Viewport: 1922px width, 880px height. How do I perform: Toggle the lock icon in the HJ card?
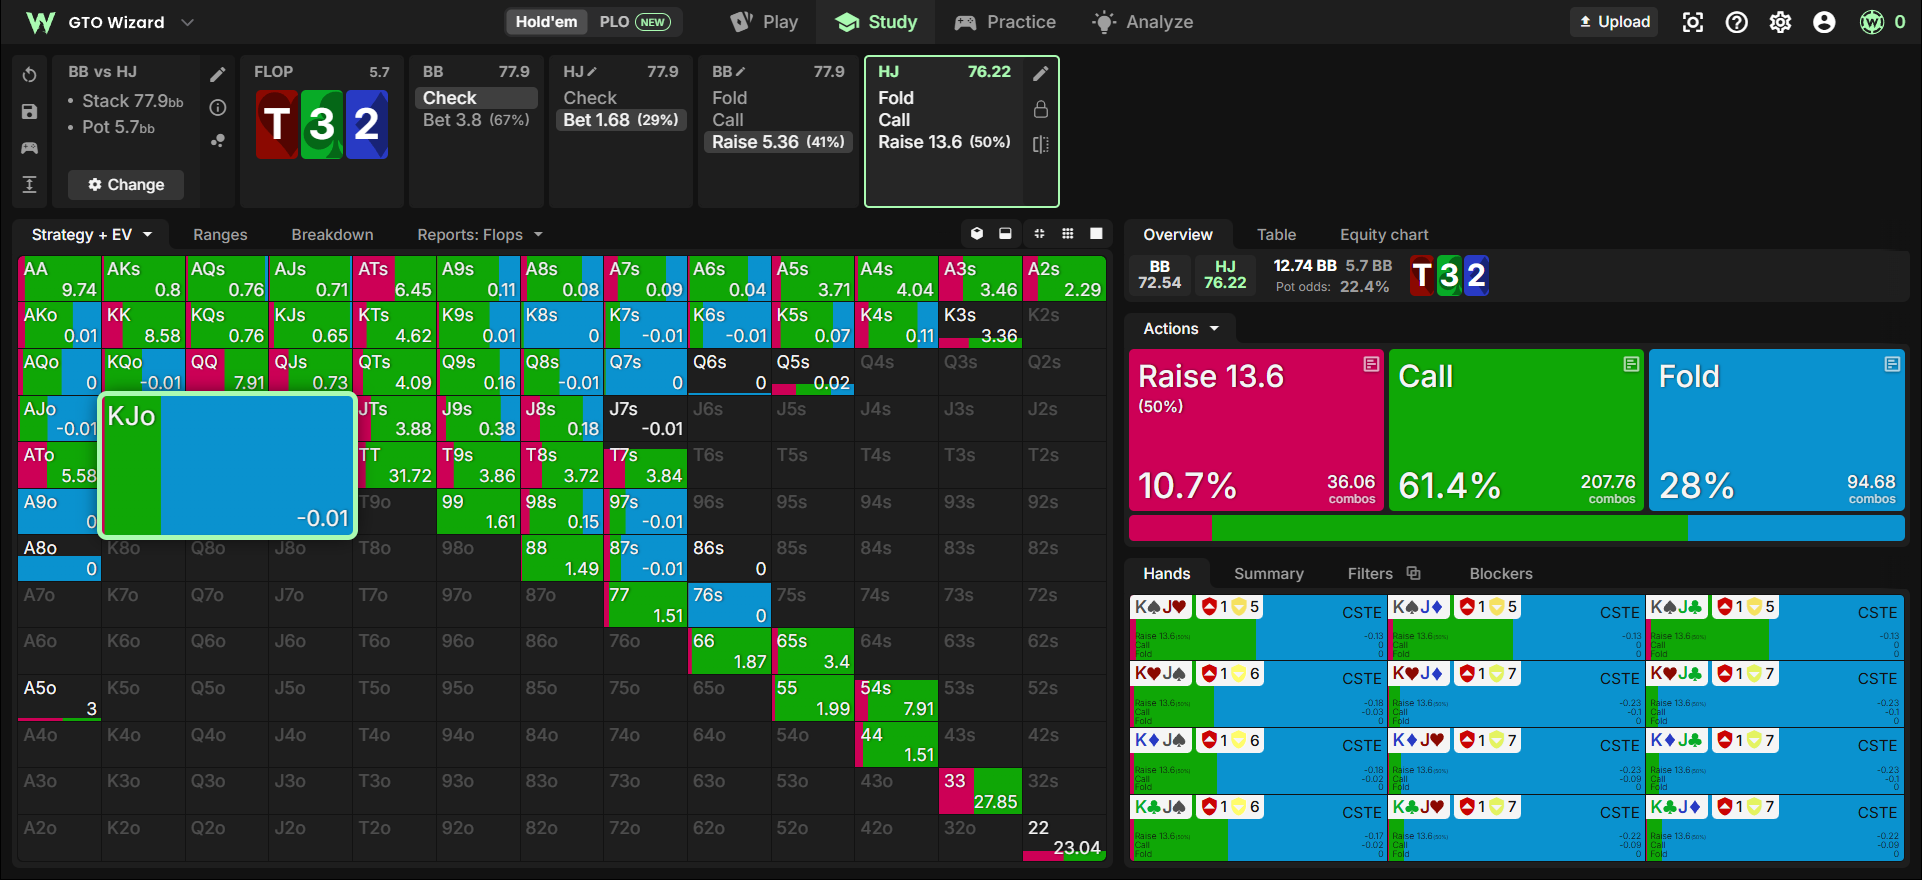point(1040,109)
